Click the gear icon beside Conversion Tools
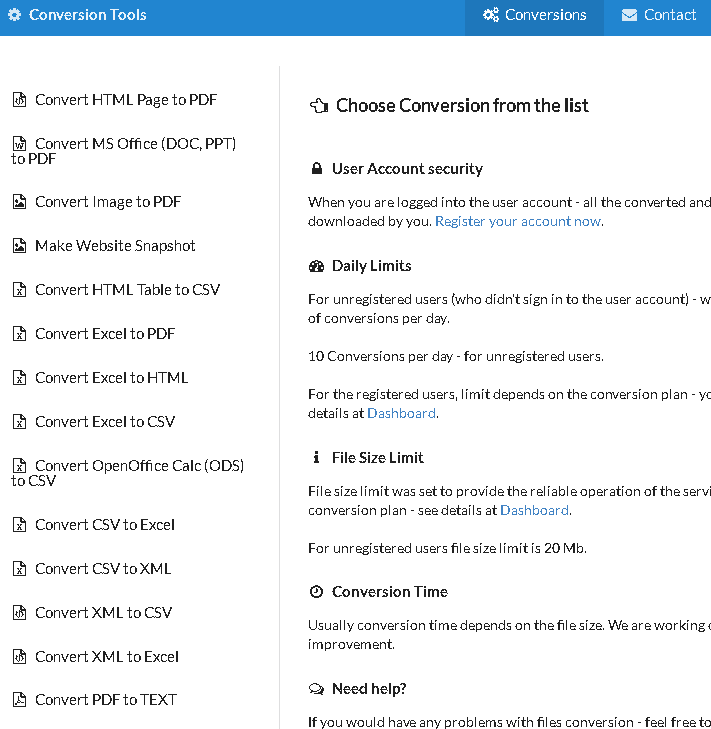 pos(14,15)
